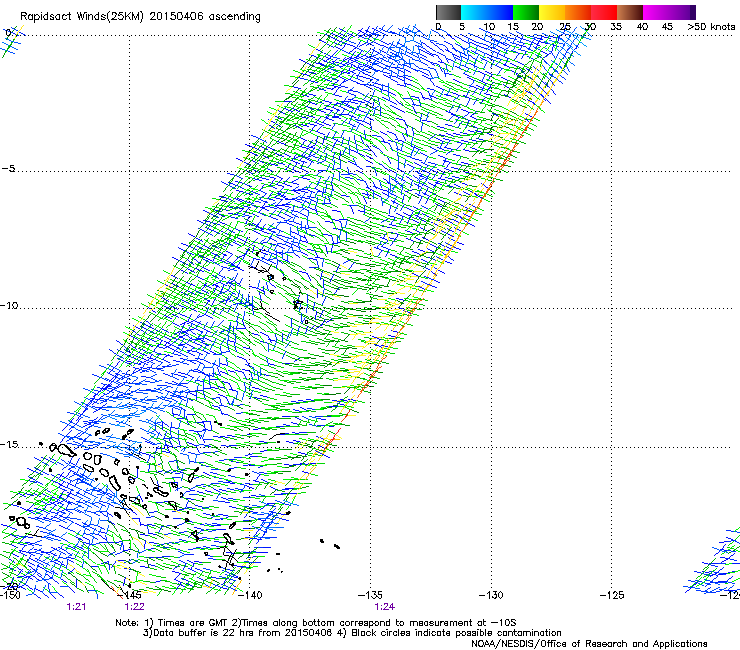Viewport: 740px width, 650px height.
Task: Click the '15' legend scale number
Action: click(513, 27)
